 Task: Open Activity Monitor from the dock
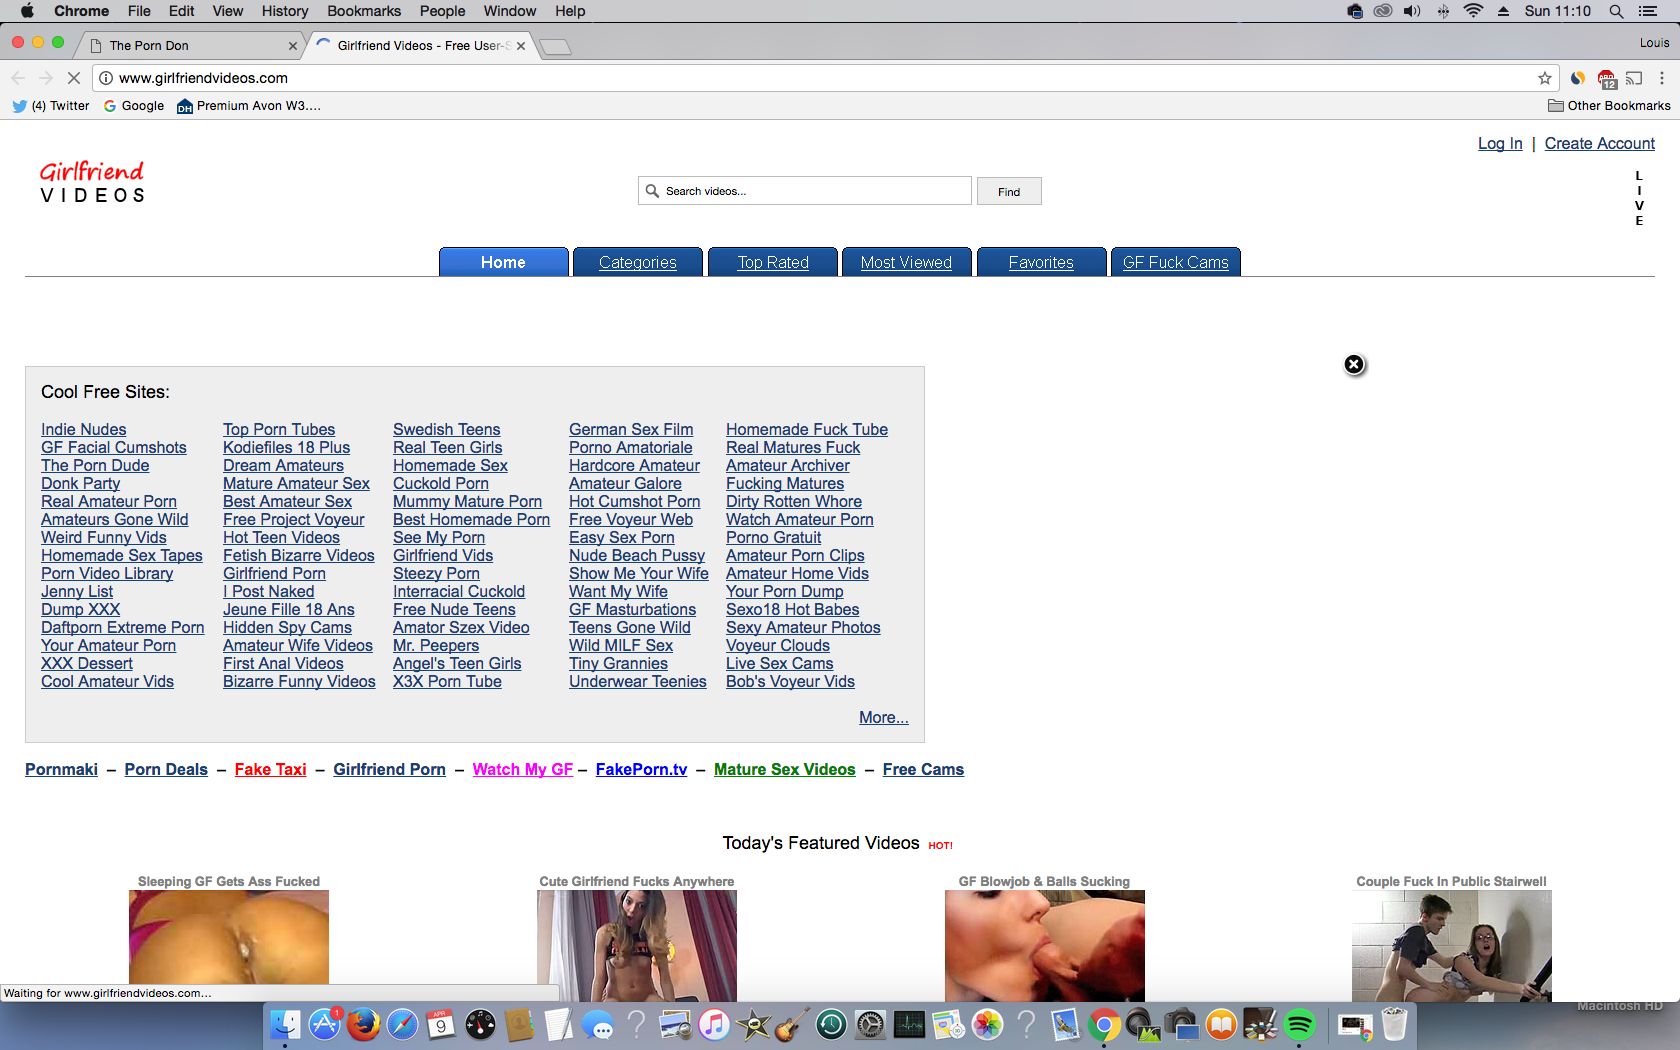[x=909, y=1025]
